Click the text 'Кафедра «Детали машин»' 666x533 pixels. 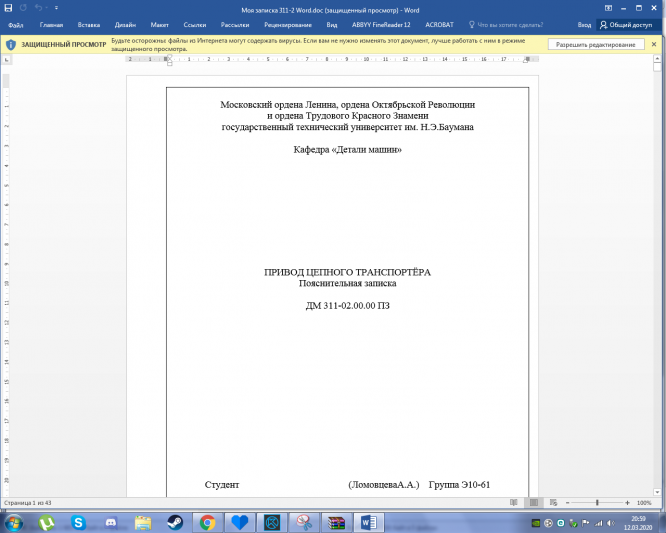coord(347,149)
